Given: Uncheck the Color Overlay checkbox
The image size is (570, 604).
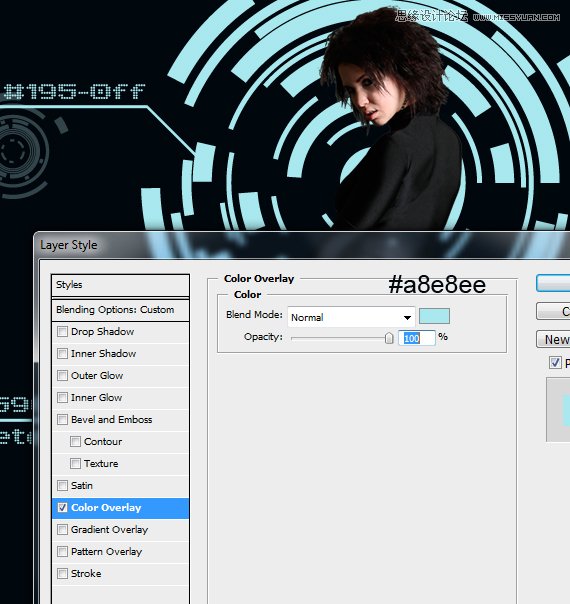Looking at the screenshot, I should (62, 507).
